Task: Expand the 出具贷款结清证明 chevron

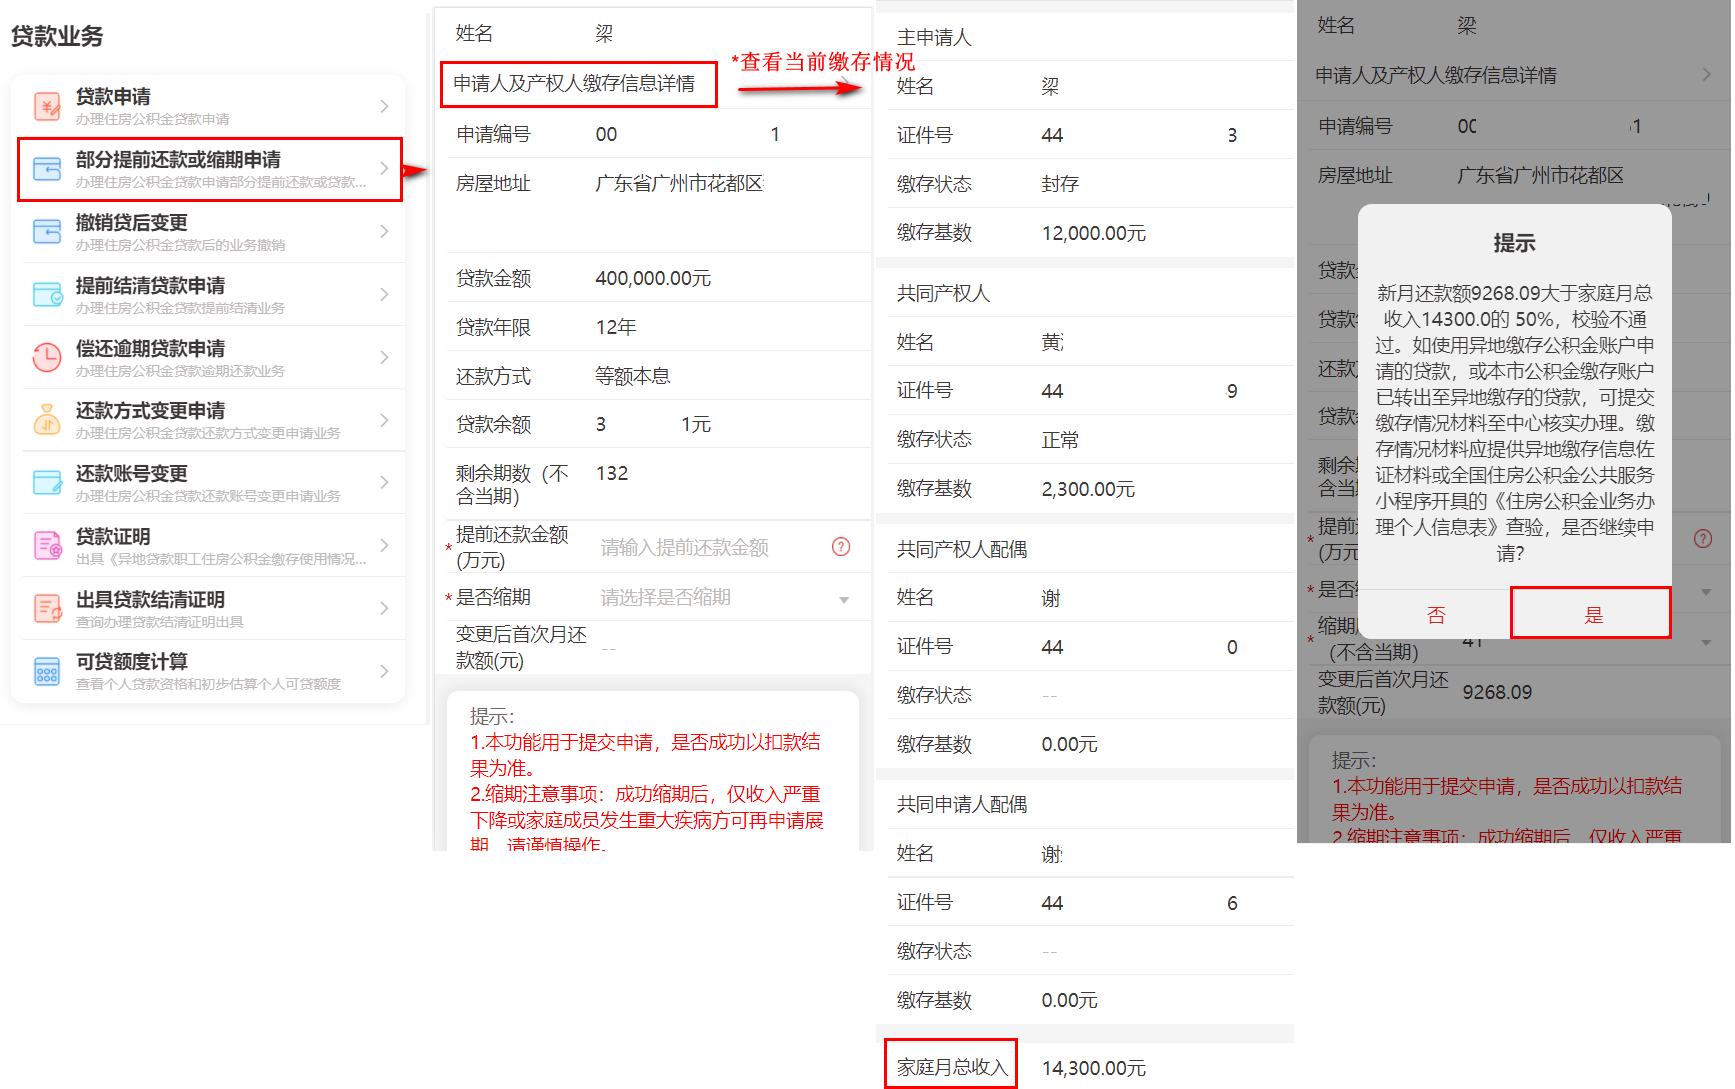Action: [x=384, y=608]
